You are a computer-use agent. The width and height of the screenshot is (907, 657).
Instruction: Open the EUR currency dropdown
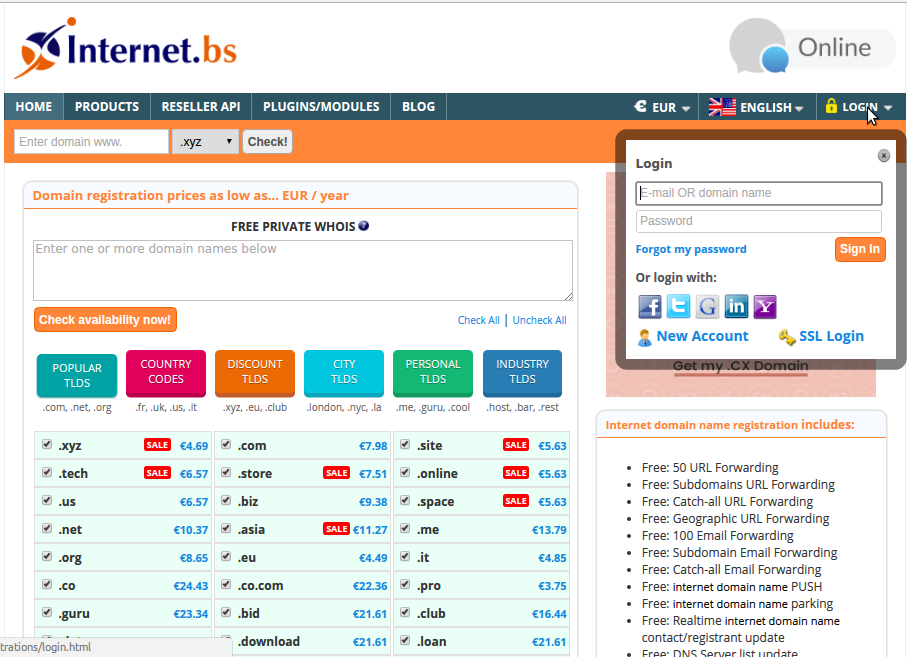tap(662, 107)
